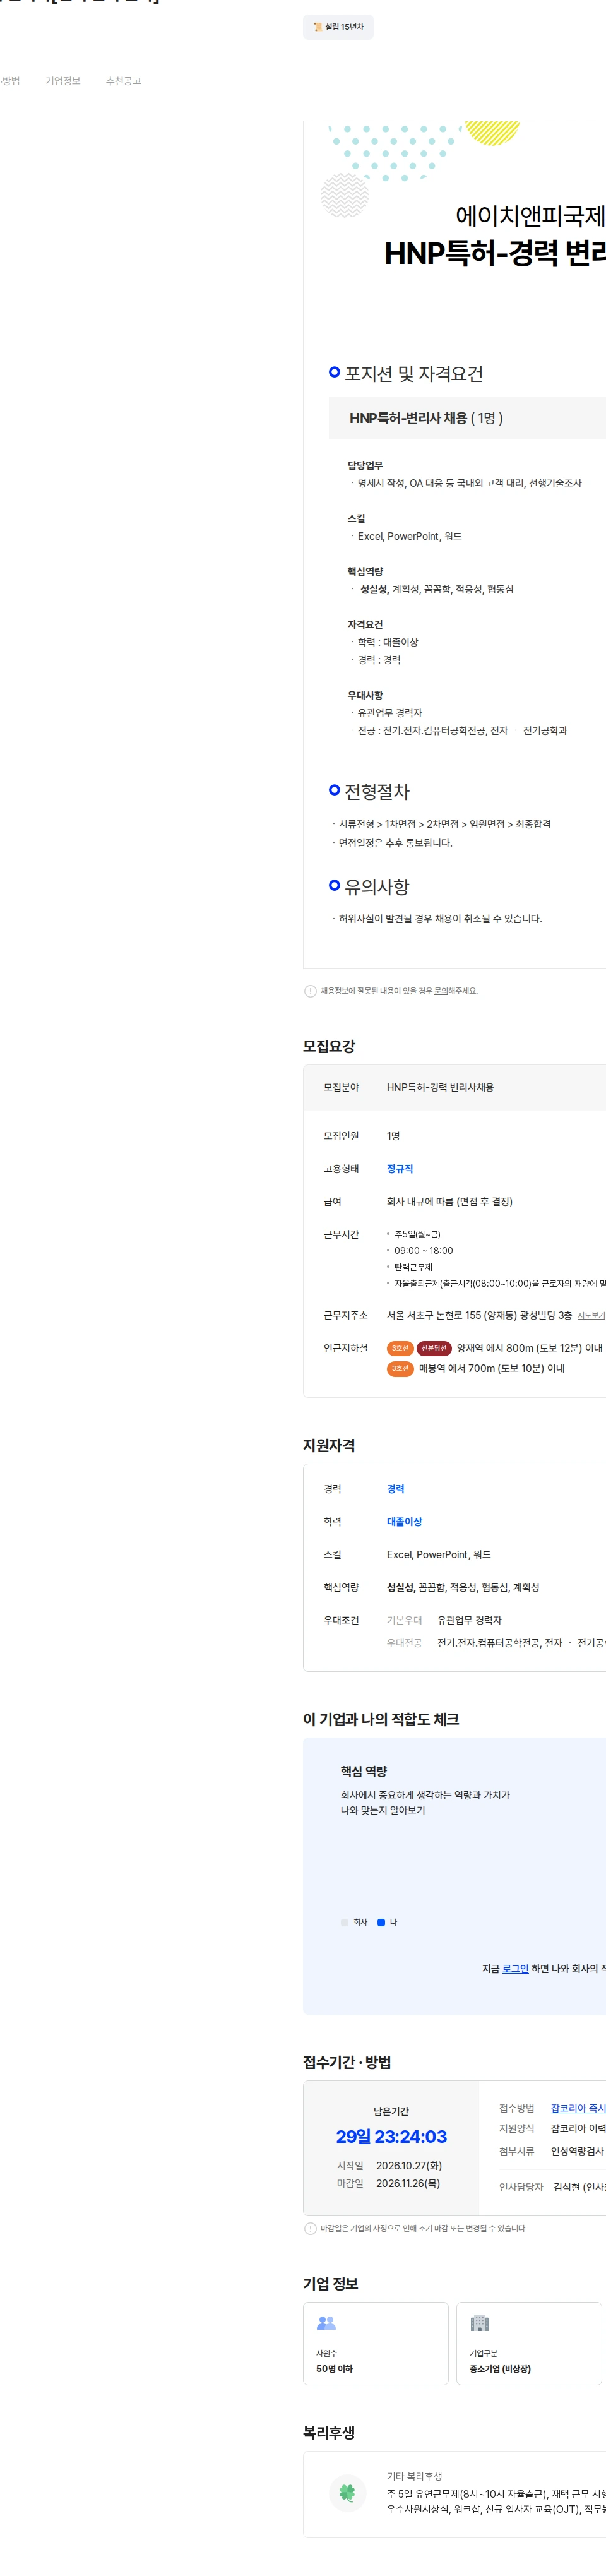Click the 잡코리아 즉시 application method link
The height and width of the screenshot is (2576, 606).
coord(578,2108)
